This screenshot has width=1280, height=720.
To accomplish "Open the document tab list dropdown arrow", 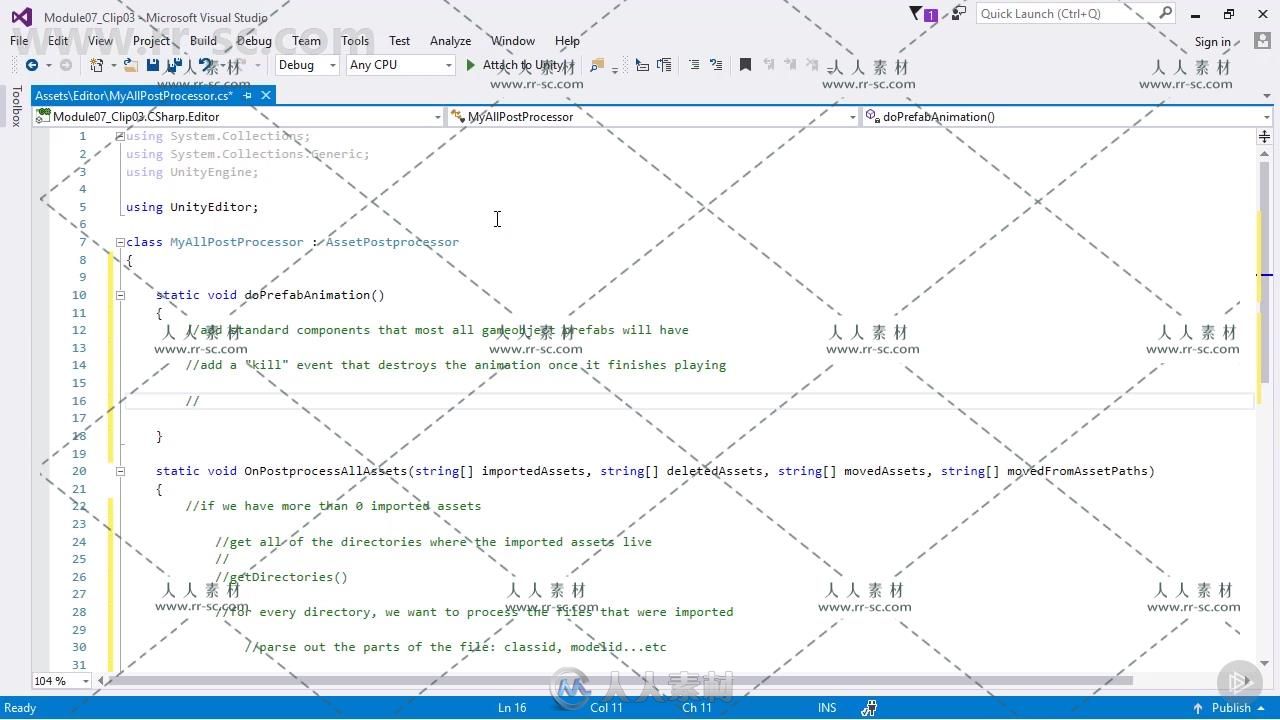I will pos(1267,96).
